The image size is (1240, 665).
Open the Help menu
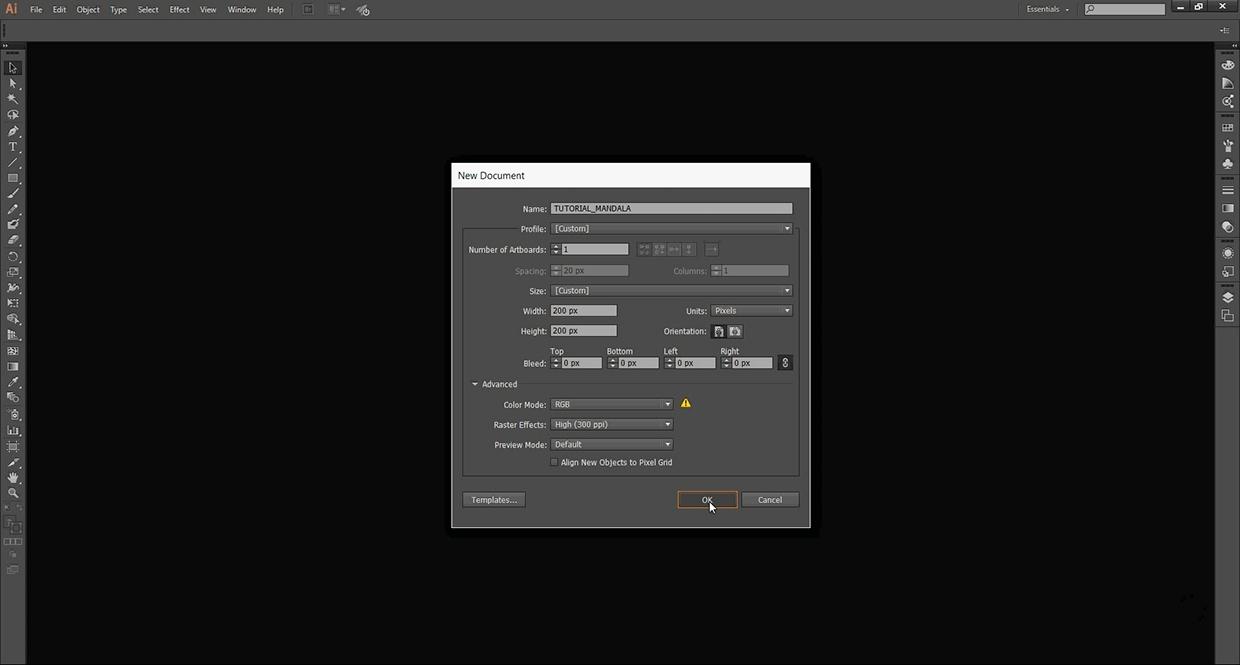pos(275,9)
